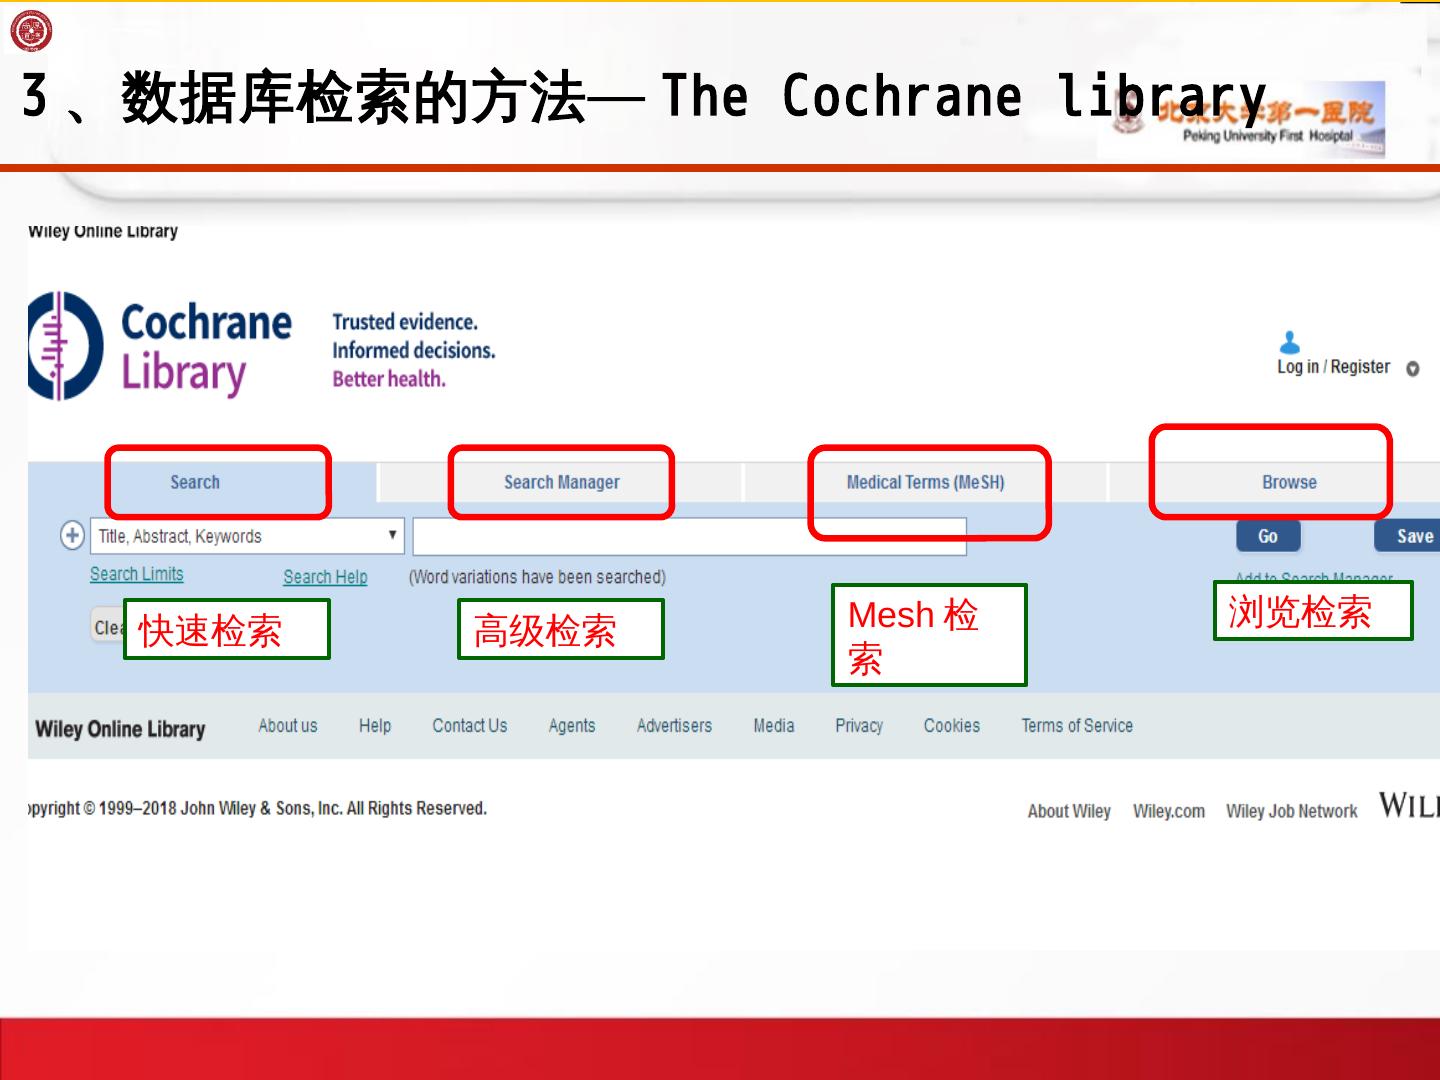
Task: Open the Search Limits link
Action: (x=137, y=574)
